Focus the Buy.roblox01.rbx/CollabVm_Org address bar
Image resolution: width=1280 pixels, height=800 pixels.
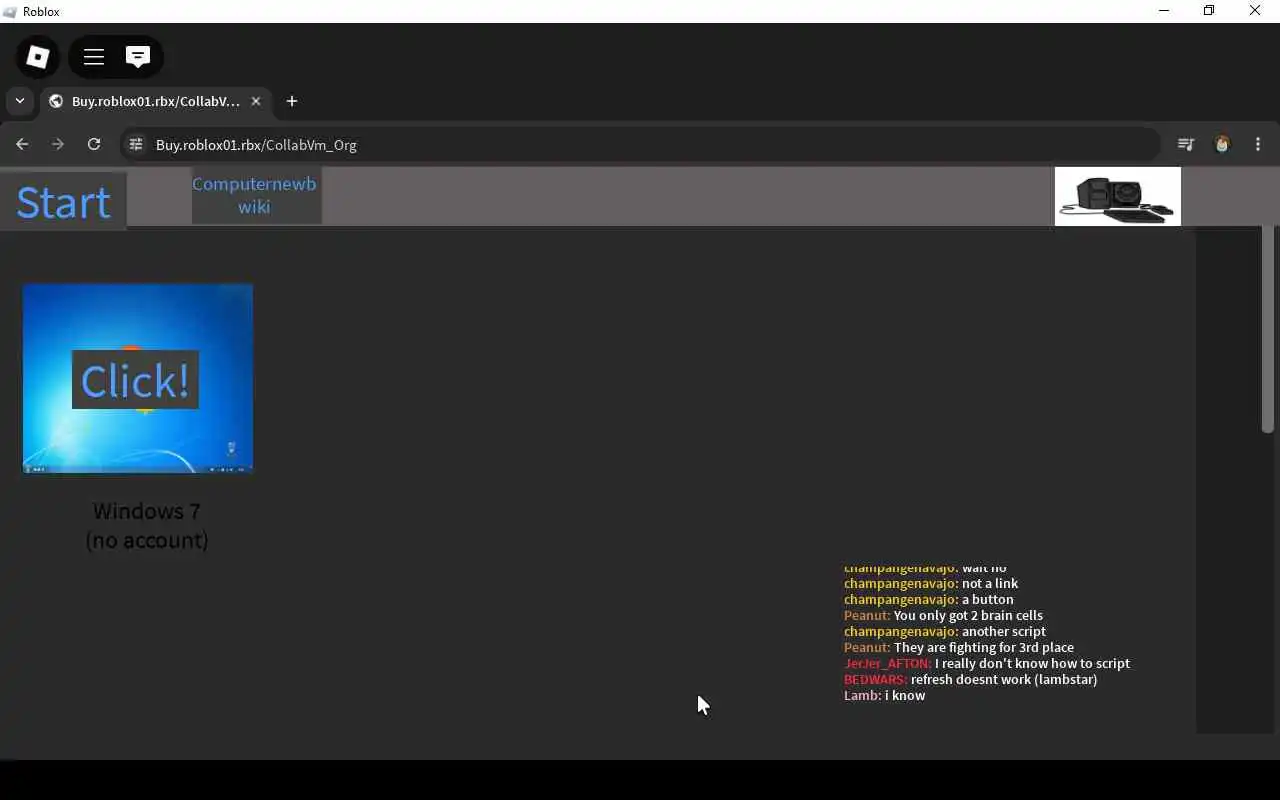click(640, 144)
